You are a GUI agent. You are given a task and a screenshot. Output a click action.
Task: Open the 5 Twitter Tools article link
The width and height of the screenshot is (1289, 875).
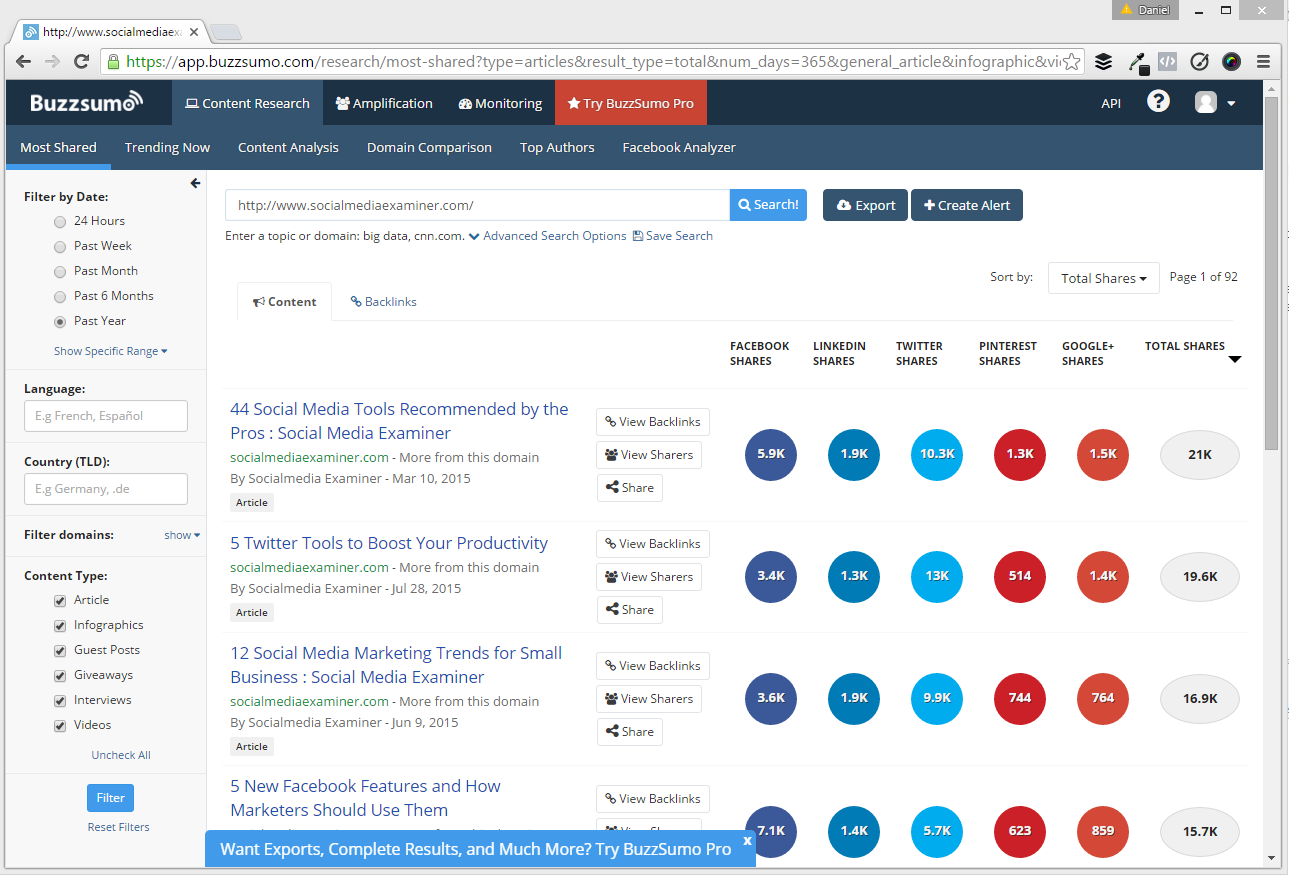(389, 543)
